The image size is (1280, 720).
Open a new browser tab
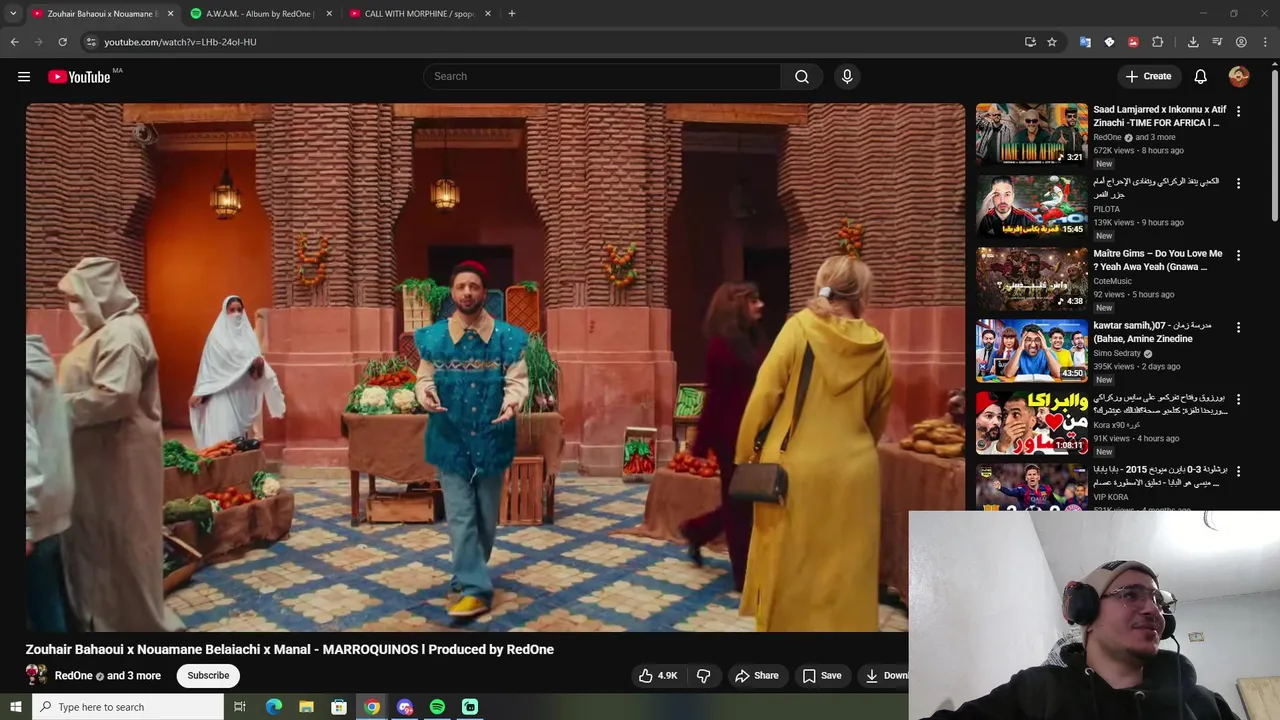coord(511,13)
